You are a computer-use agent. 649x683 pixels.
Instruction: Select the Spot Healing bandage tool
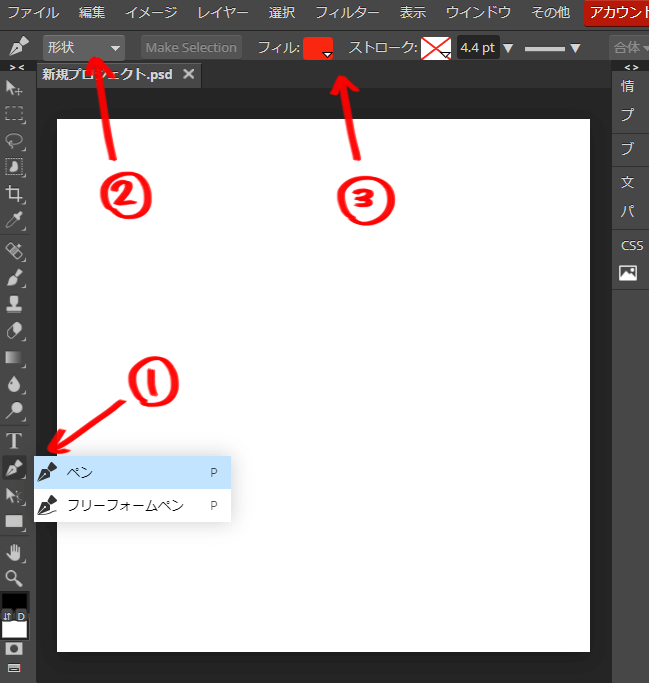coord(14,251)
